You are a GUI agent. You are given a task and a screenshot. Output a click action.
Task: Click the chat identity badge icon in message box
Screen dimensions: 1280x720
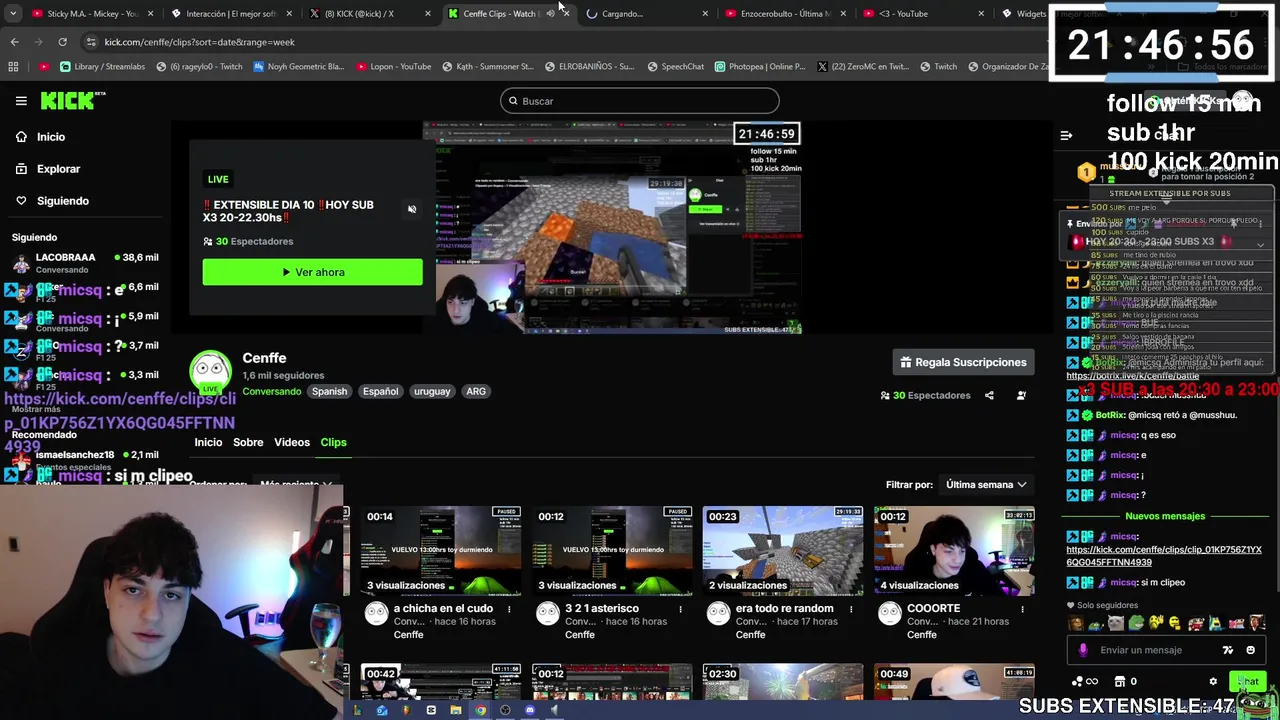tap(1228, 650)
